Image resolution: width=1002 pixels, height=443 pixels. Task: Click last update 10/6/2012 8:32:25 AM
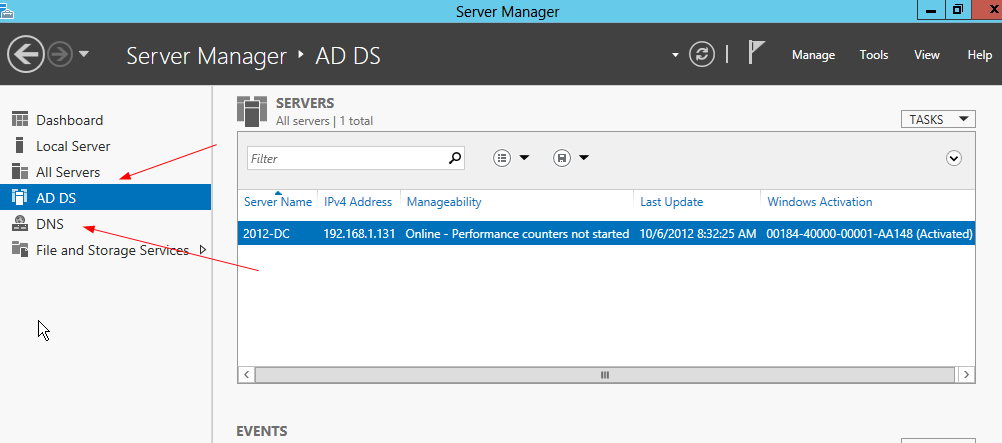(698, 234)
